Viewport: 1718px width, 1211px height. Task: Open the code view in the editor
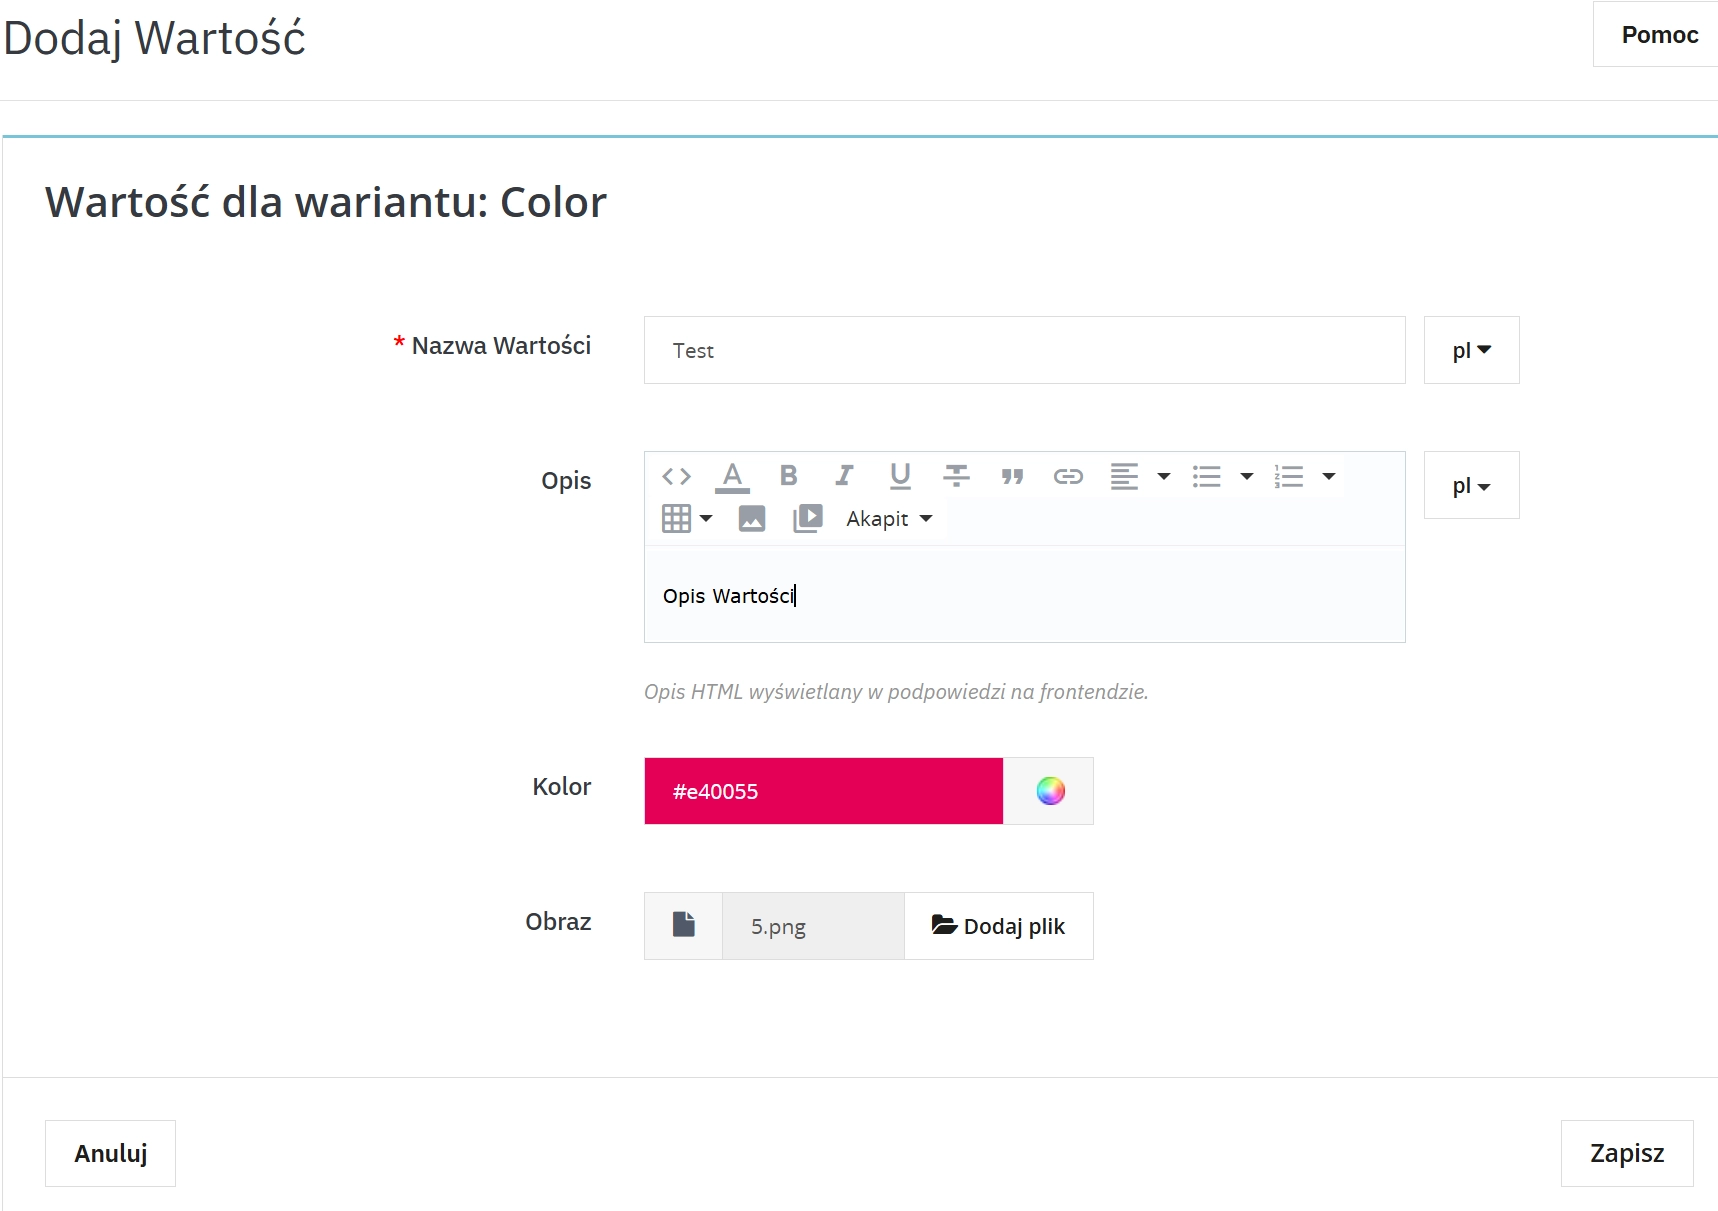pyautogui.click(x=676, y=476)
